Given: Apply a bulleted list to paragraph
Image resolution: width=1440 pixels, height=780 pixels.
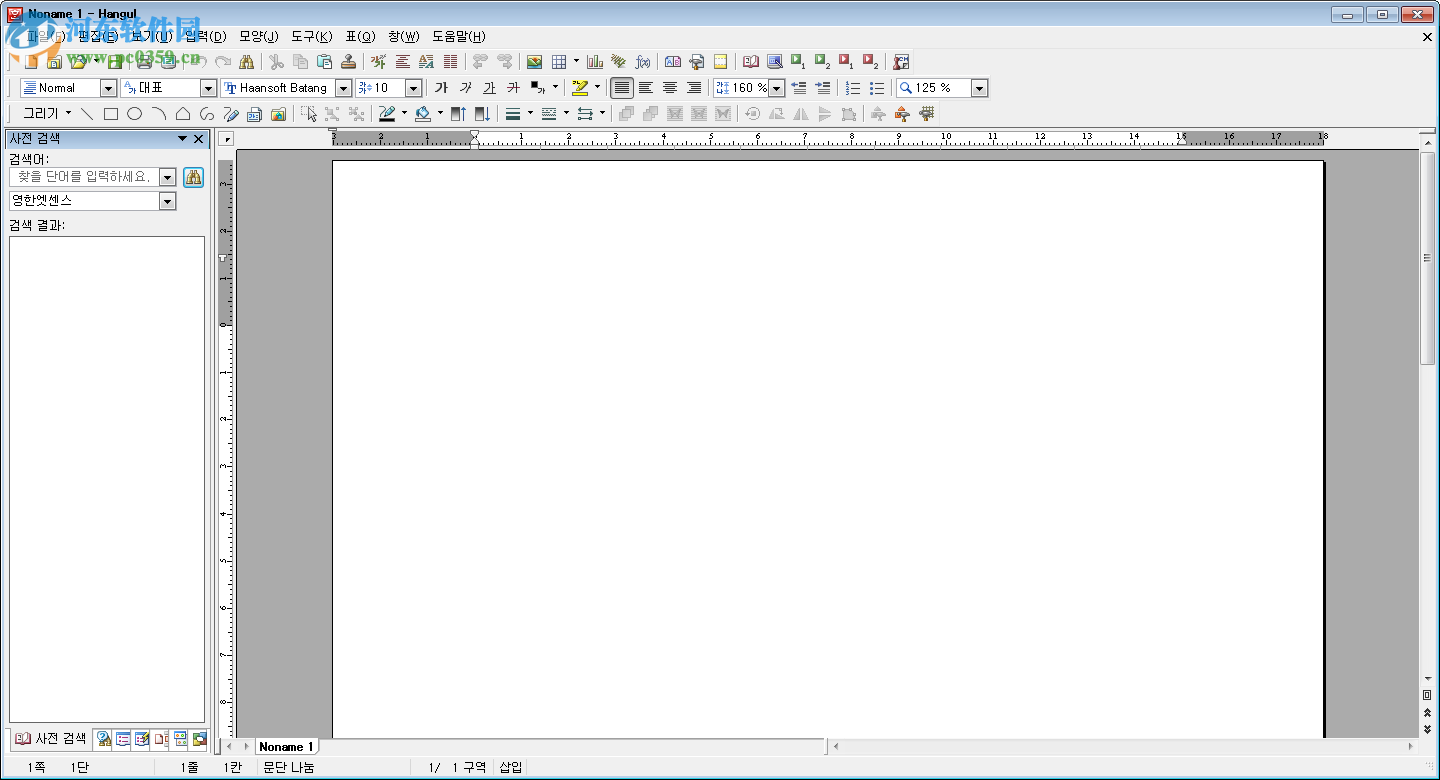Looking at the screenshot, I should [x=877, y=88].
